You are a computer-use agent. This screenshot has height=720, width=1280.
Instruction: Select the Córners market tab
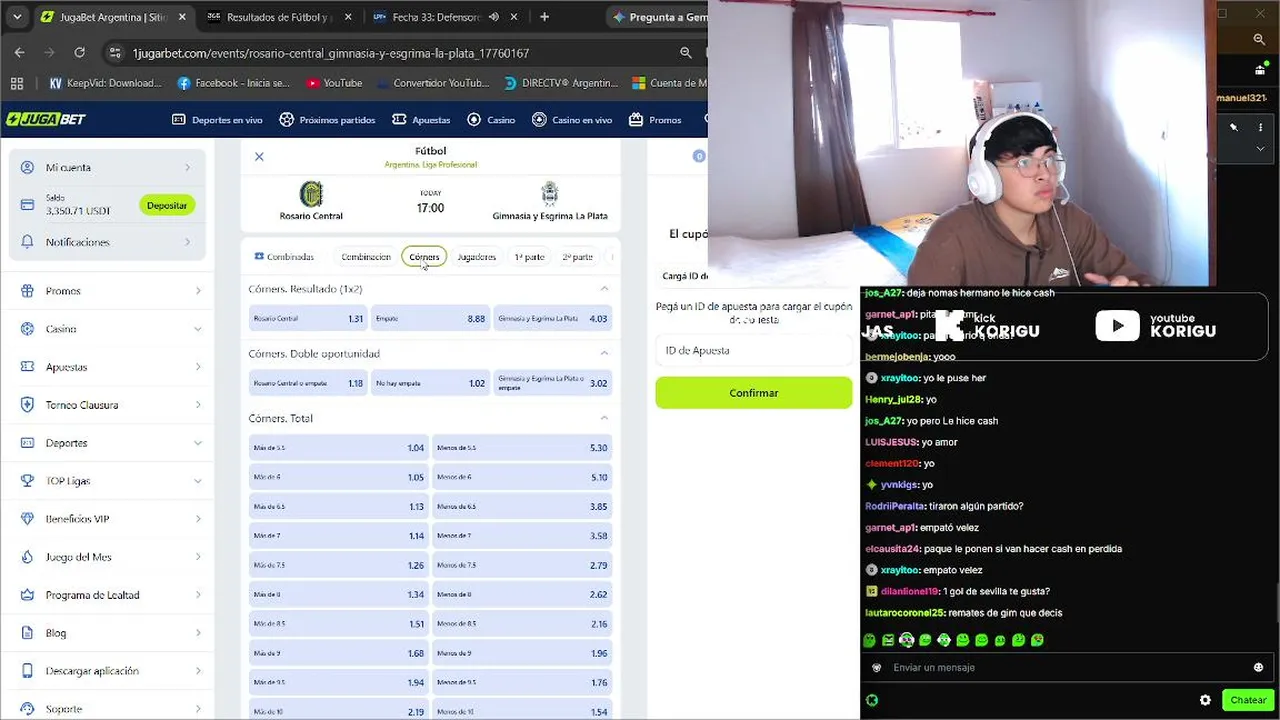[x=424, y=257]
